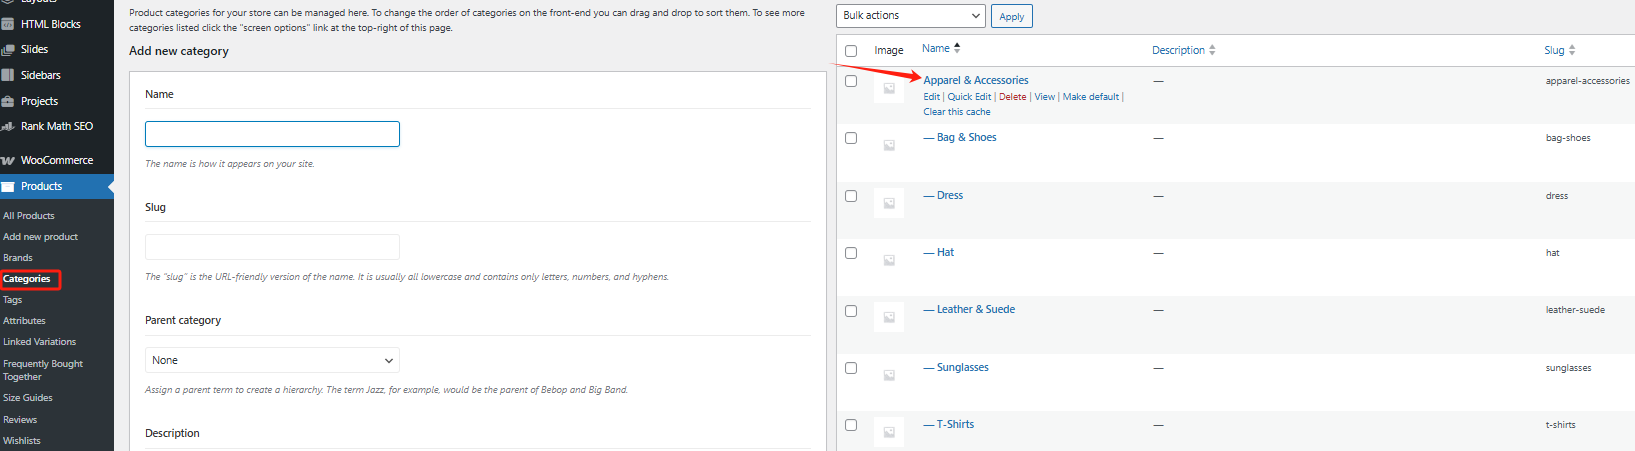This screenshot has width=1635, height=451.
Task: Click Quick Edit under Apparel & Accessories
Action: pyautogui.click(x=969, y=97)
